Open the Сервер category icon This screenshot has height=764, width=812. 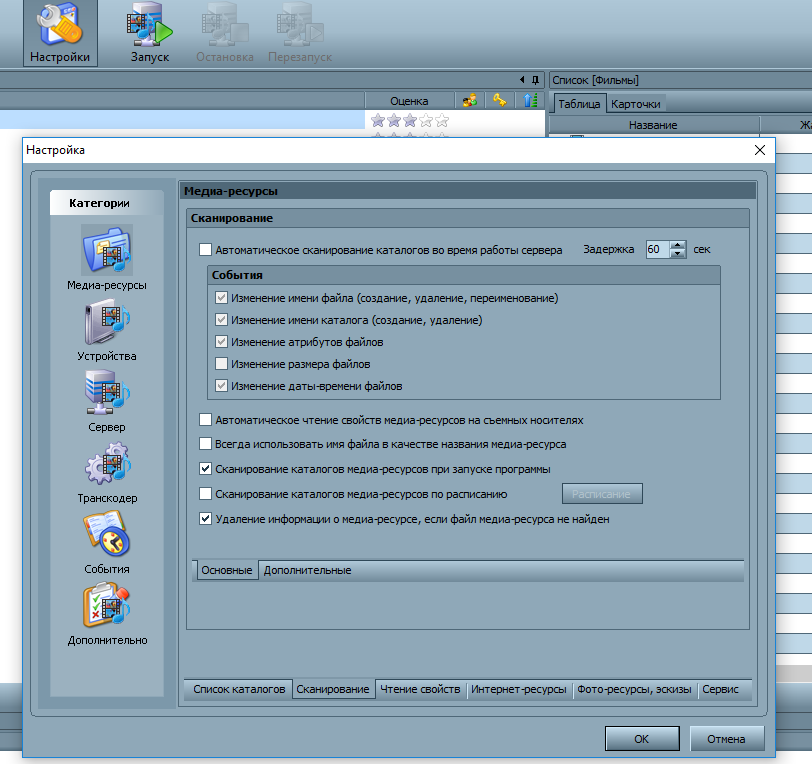coord(106,393)
